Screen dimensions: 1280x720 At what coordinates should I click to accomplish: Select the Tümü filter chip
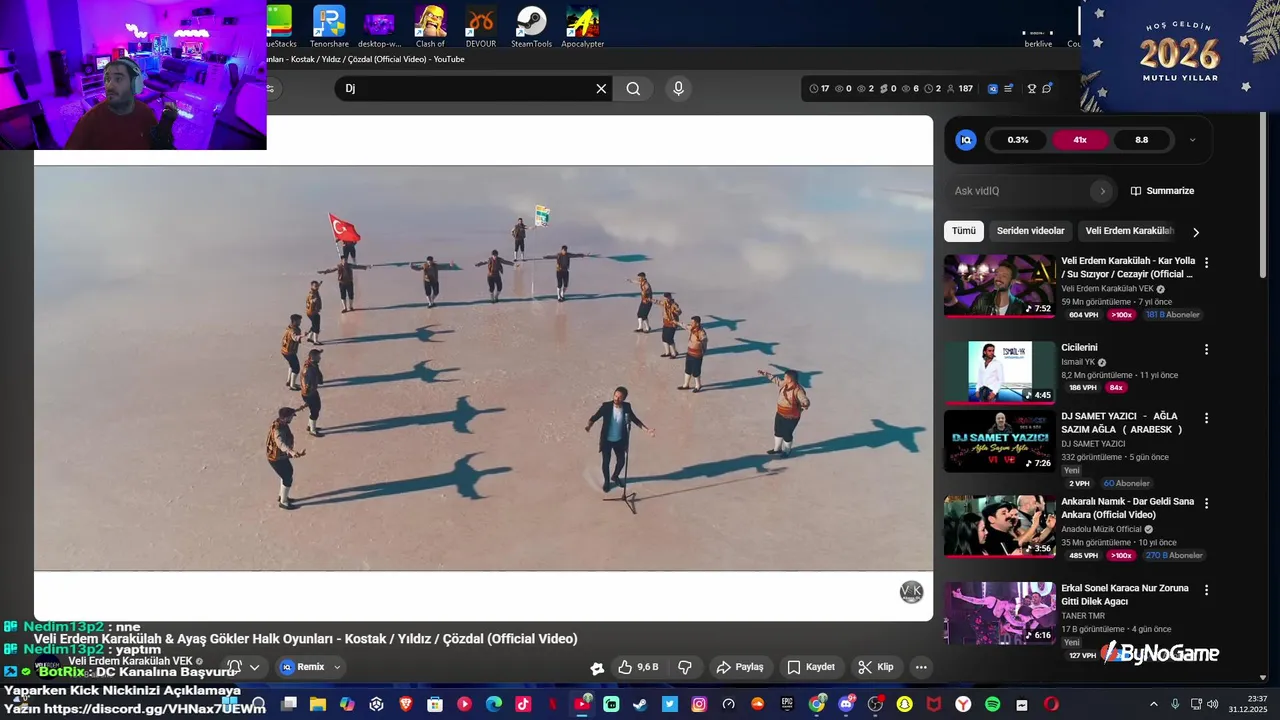tap(964, 231)
